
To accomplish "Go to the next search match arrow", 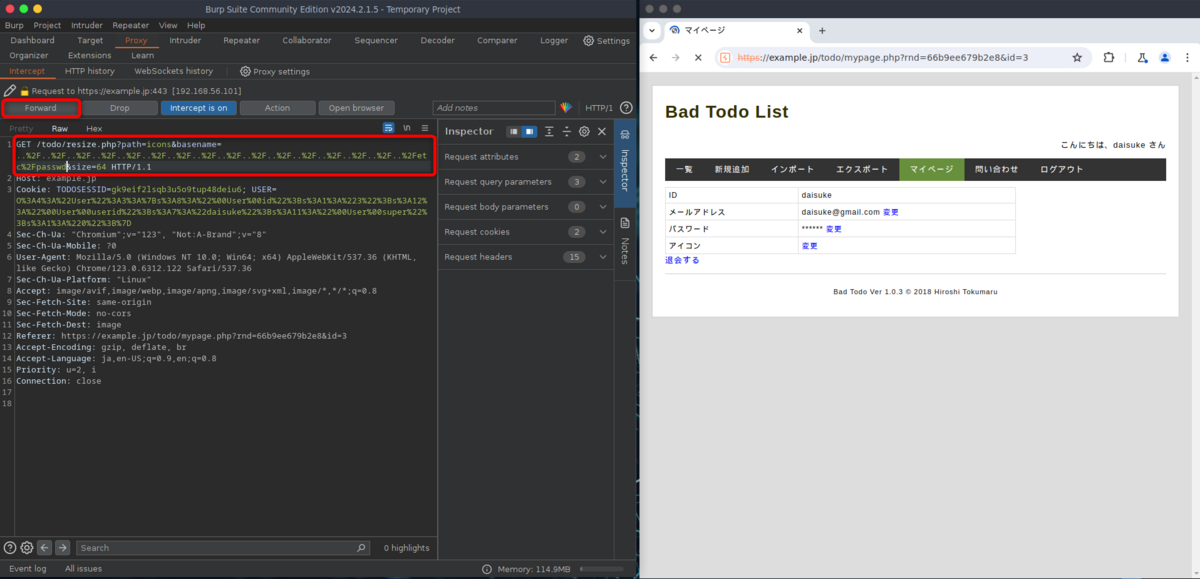I will tap(62, 547).
